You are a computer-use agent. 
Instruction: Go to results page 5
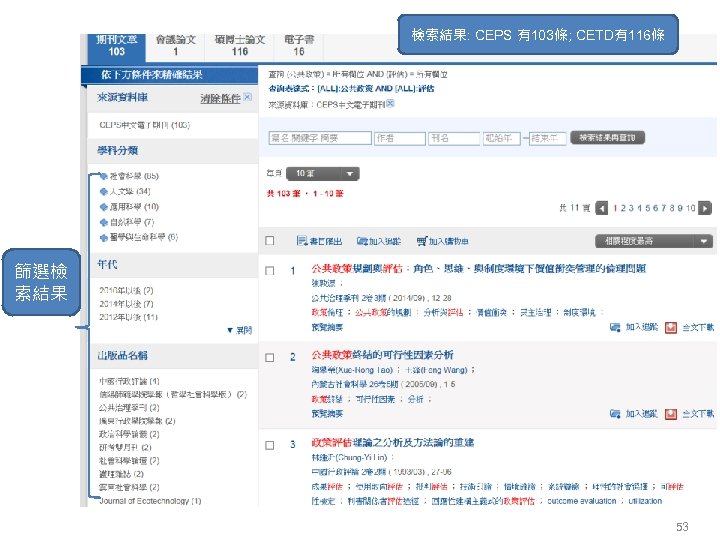coord(647,208)
